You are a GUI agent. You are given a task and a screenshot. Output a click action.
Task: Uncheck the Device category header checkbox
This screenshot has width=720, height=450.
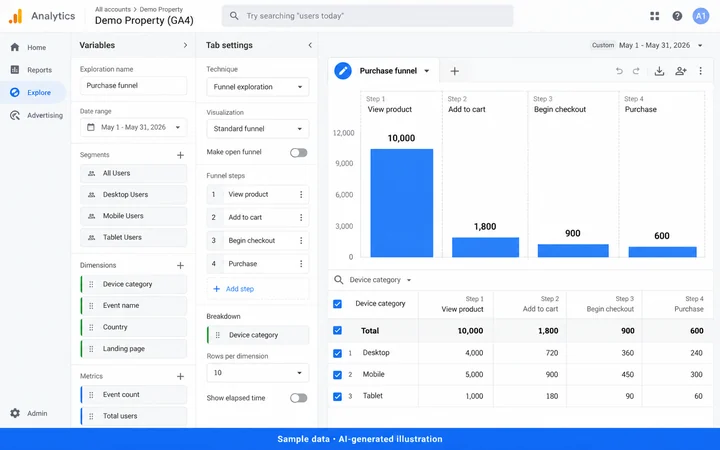point(338,304)
